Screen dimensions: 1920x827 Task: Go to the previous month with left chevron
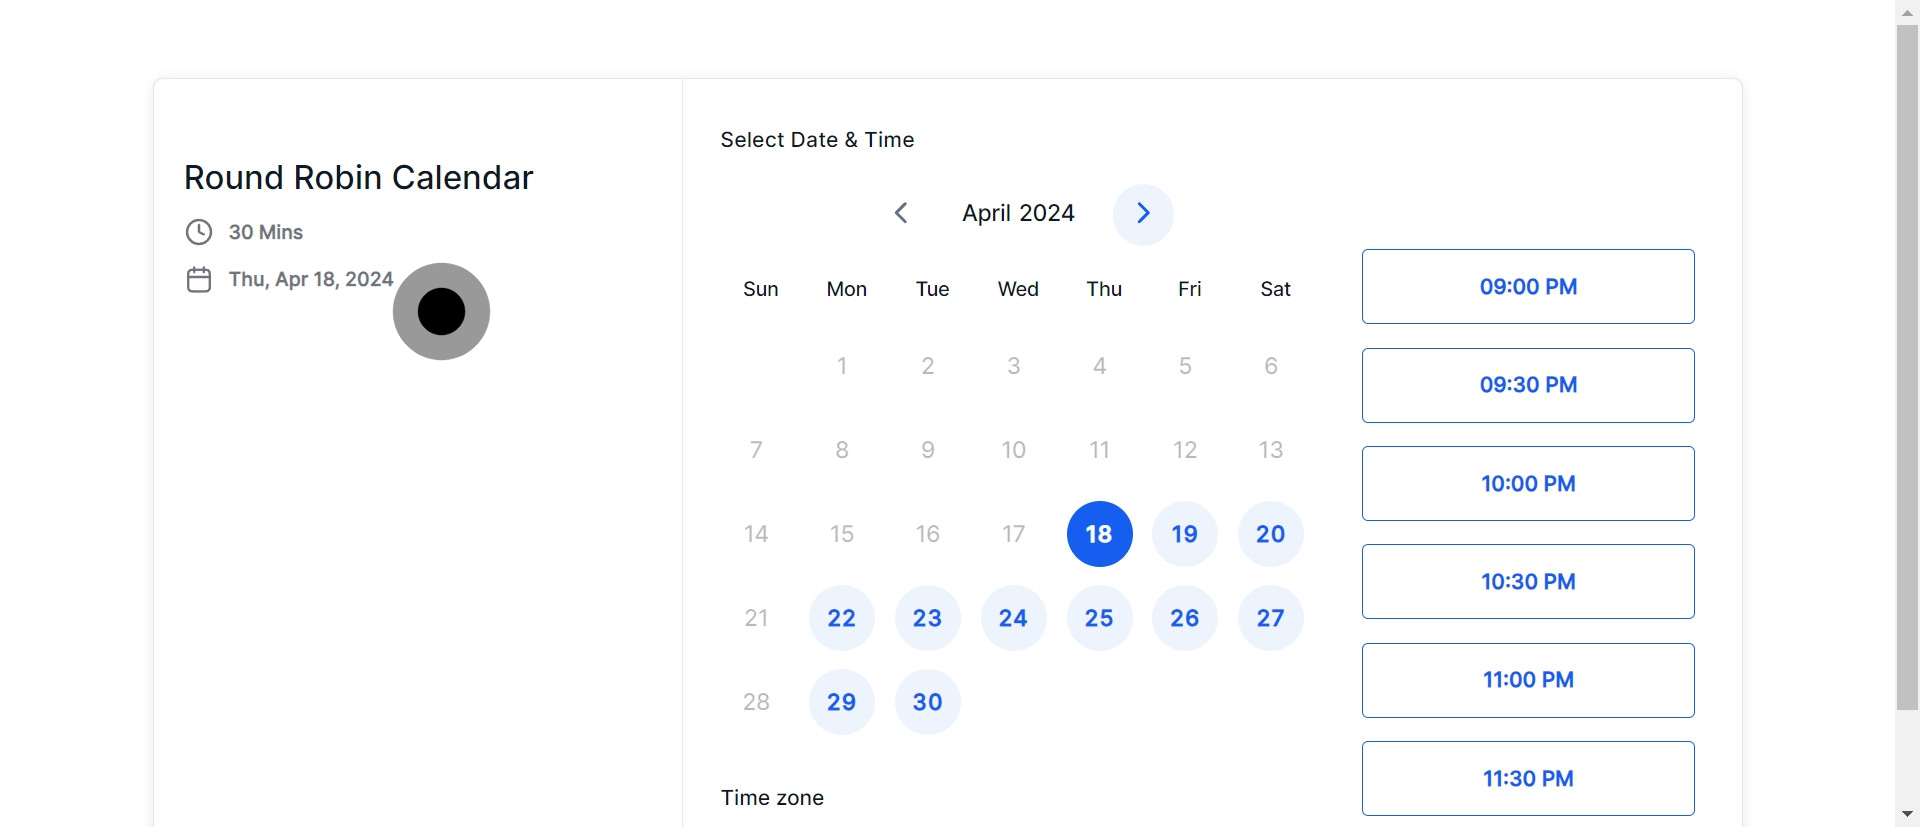(901, 213)
